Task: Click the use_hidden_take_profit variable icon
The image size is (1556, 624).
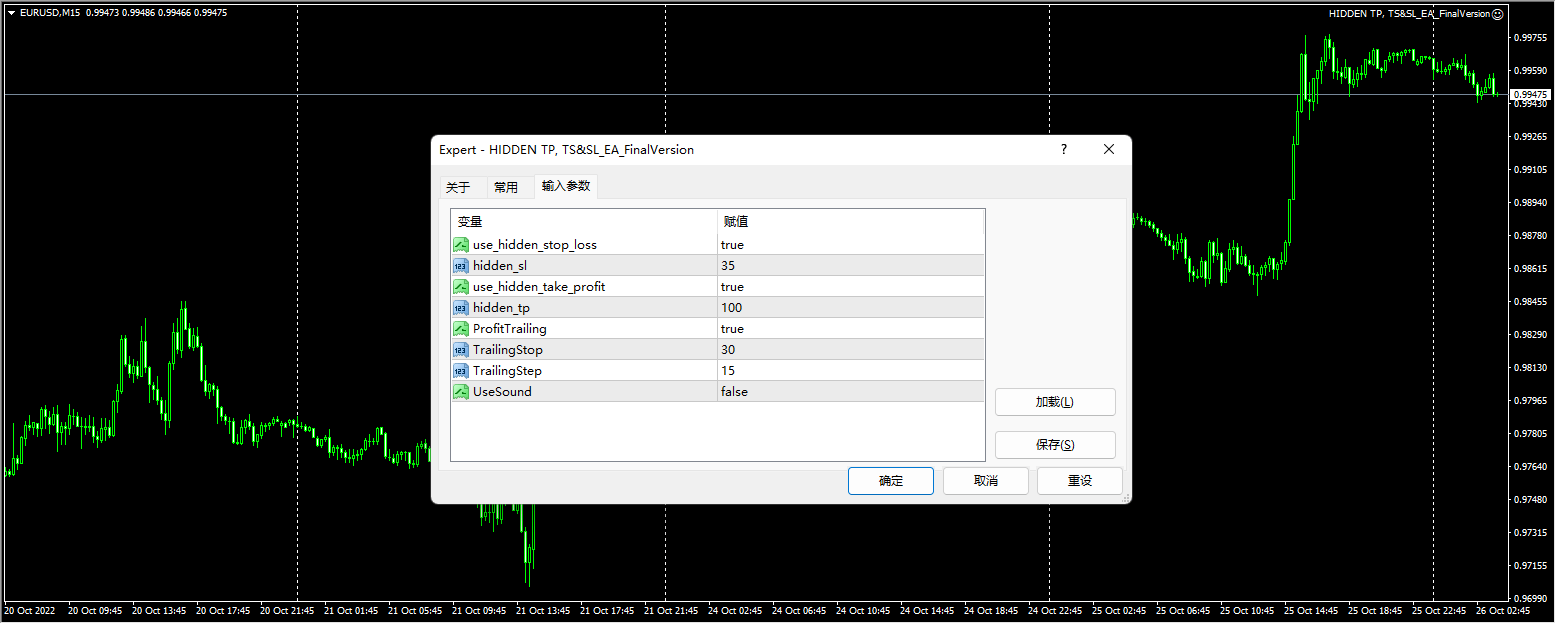Action: (461, 287)
